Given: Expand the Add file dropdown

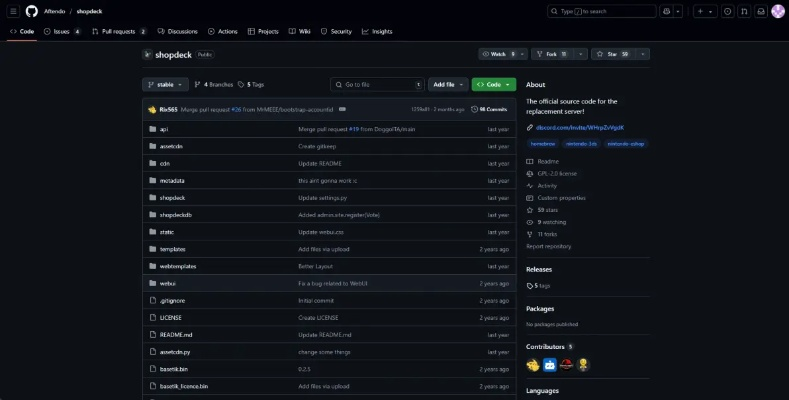Looking at the screenshot, I should (x=447, y=85).
